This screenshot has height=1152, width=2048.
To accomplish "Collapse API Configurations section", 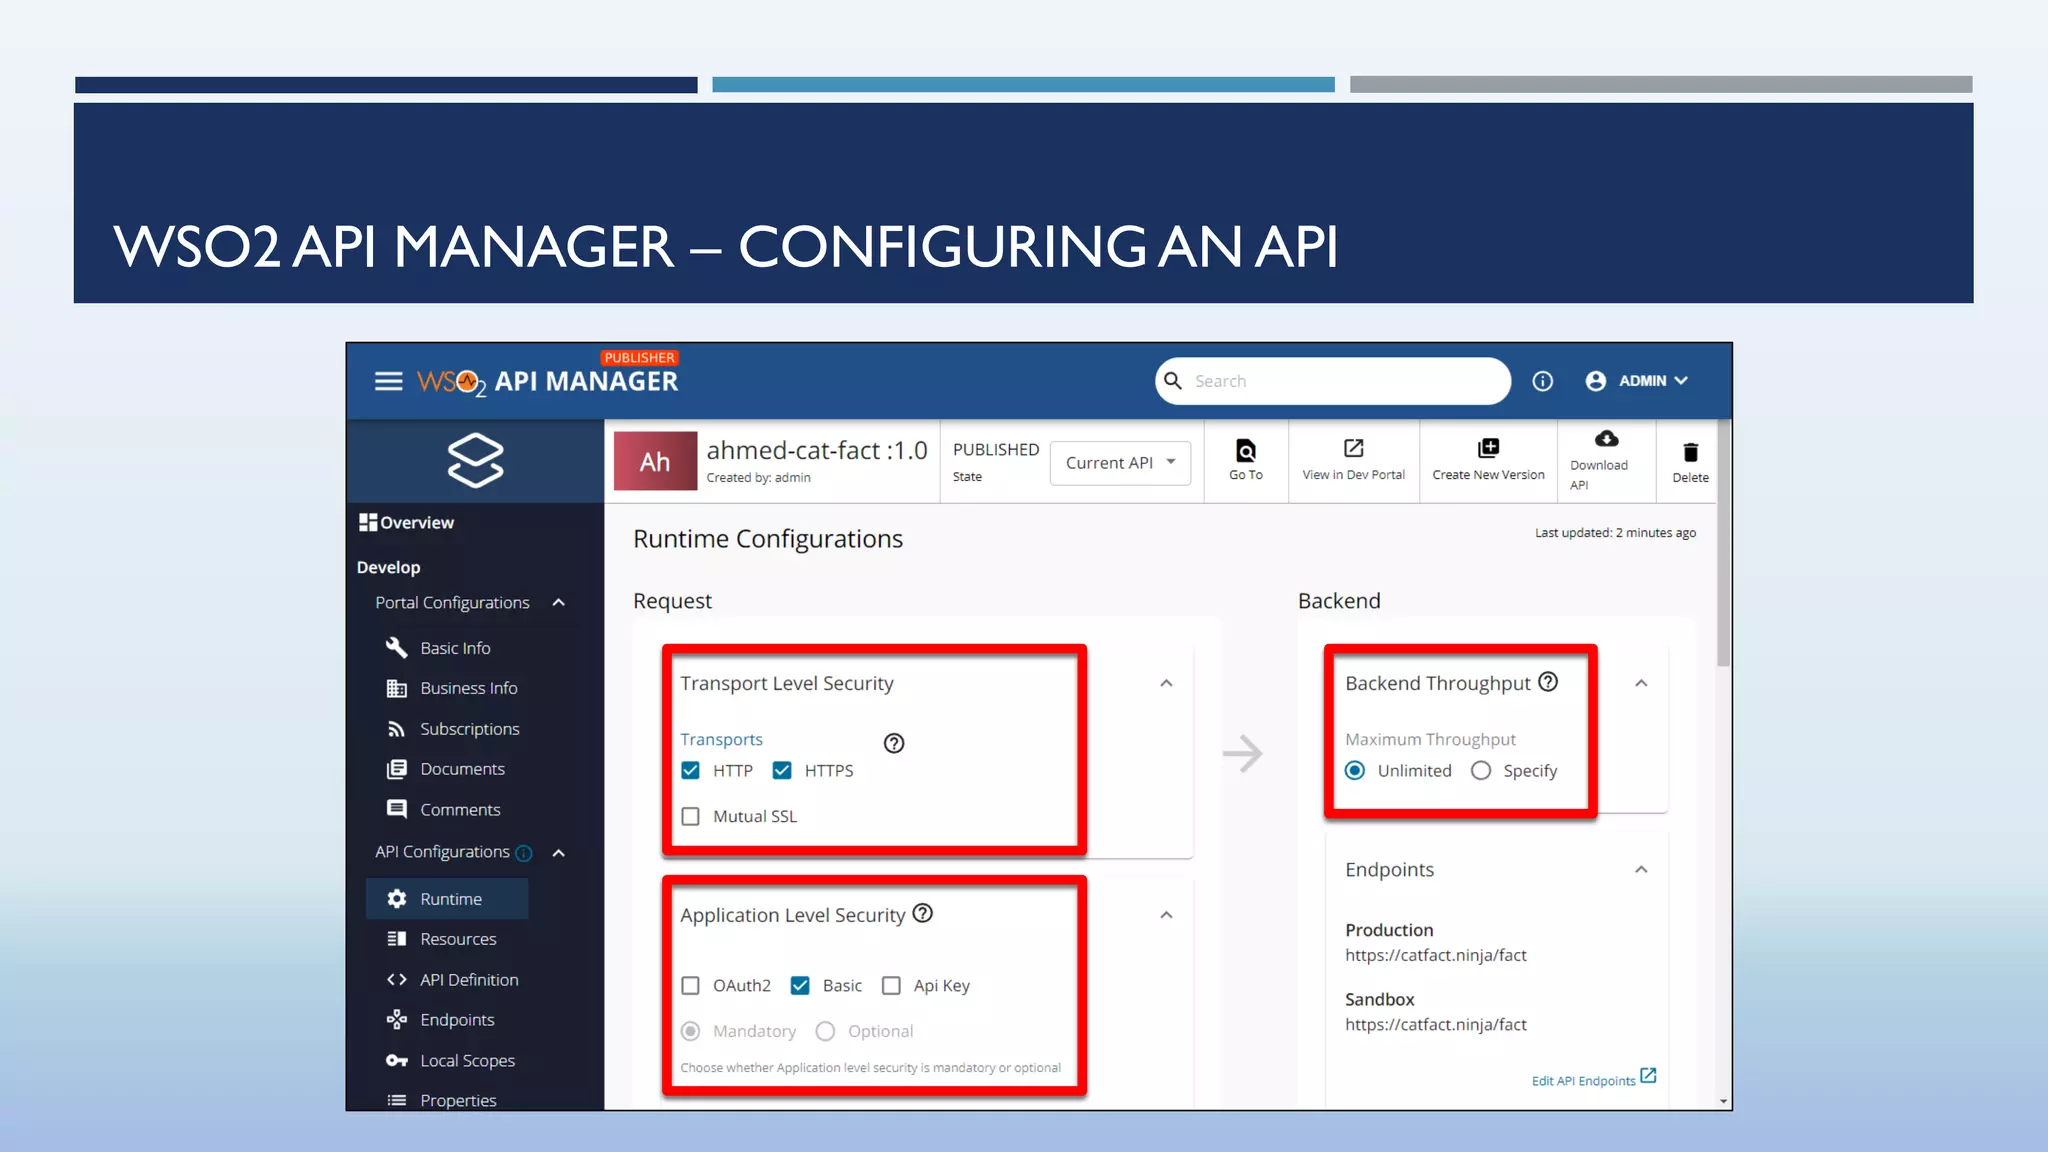I will pos(559,853).
